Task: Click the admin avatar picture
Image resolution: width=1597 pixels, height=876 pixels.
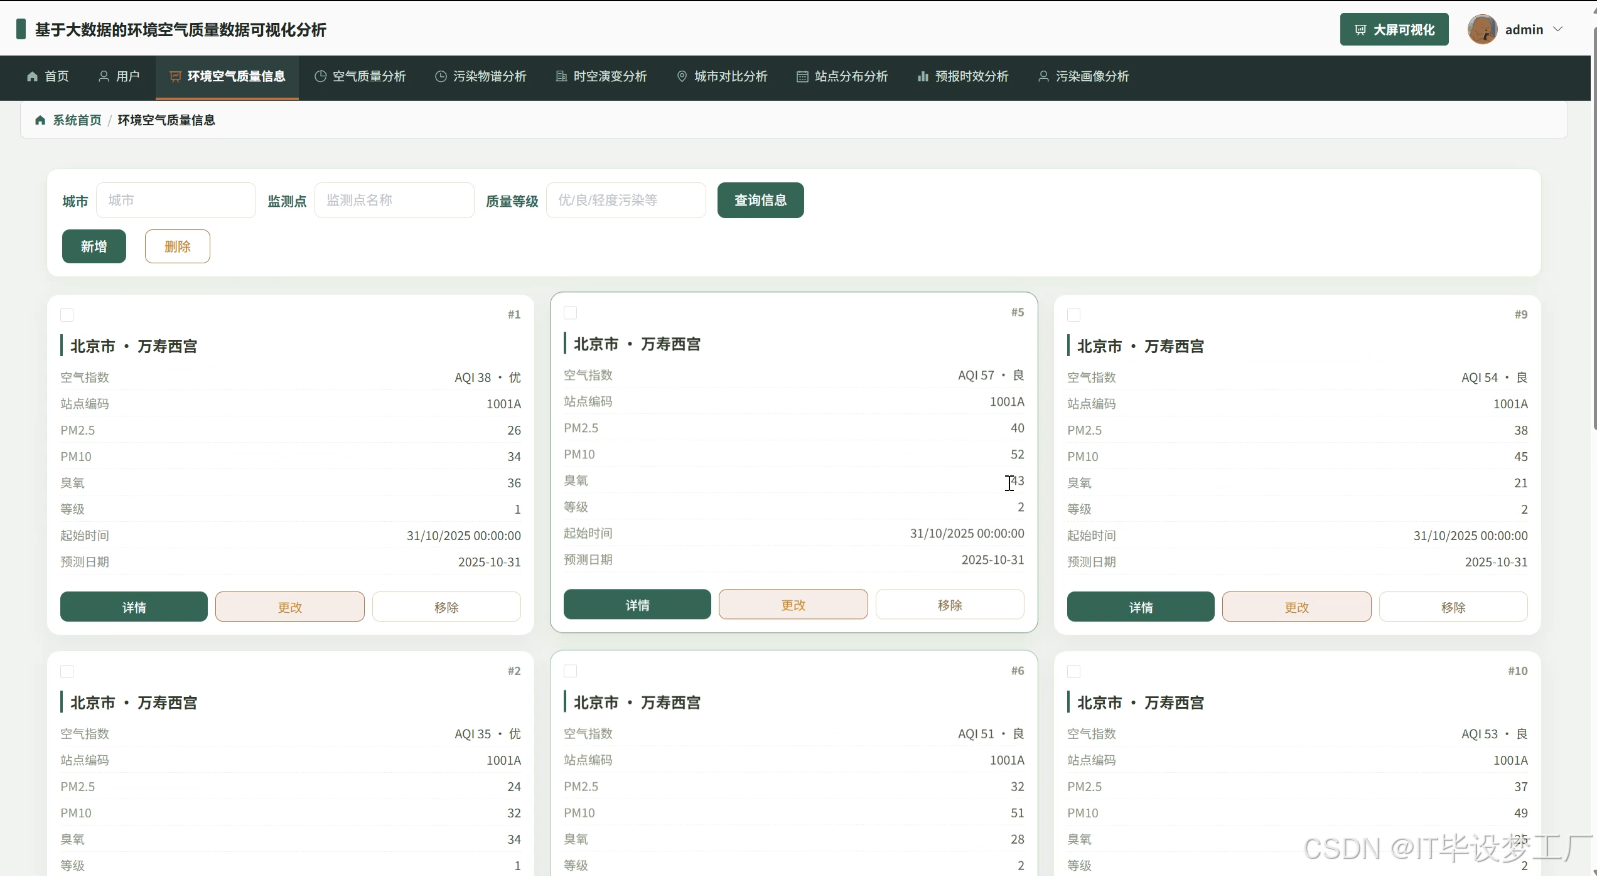Action: [x=1482, y=29]
